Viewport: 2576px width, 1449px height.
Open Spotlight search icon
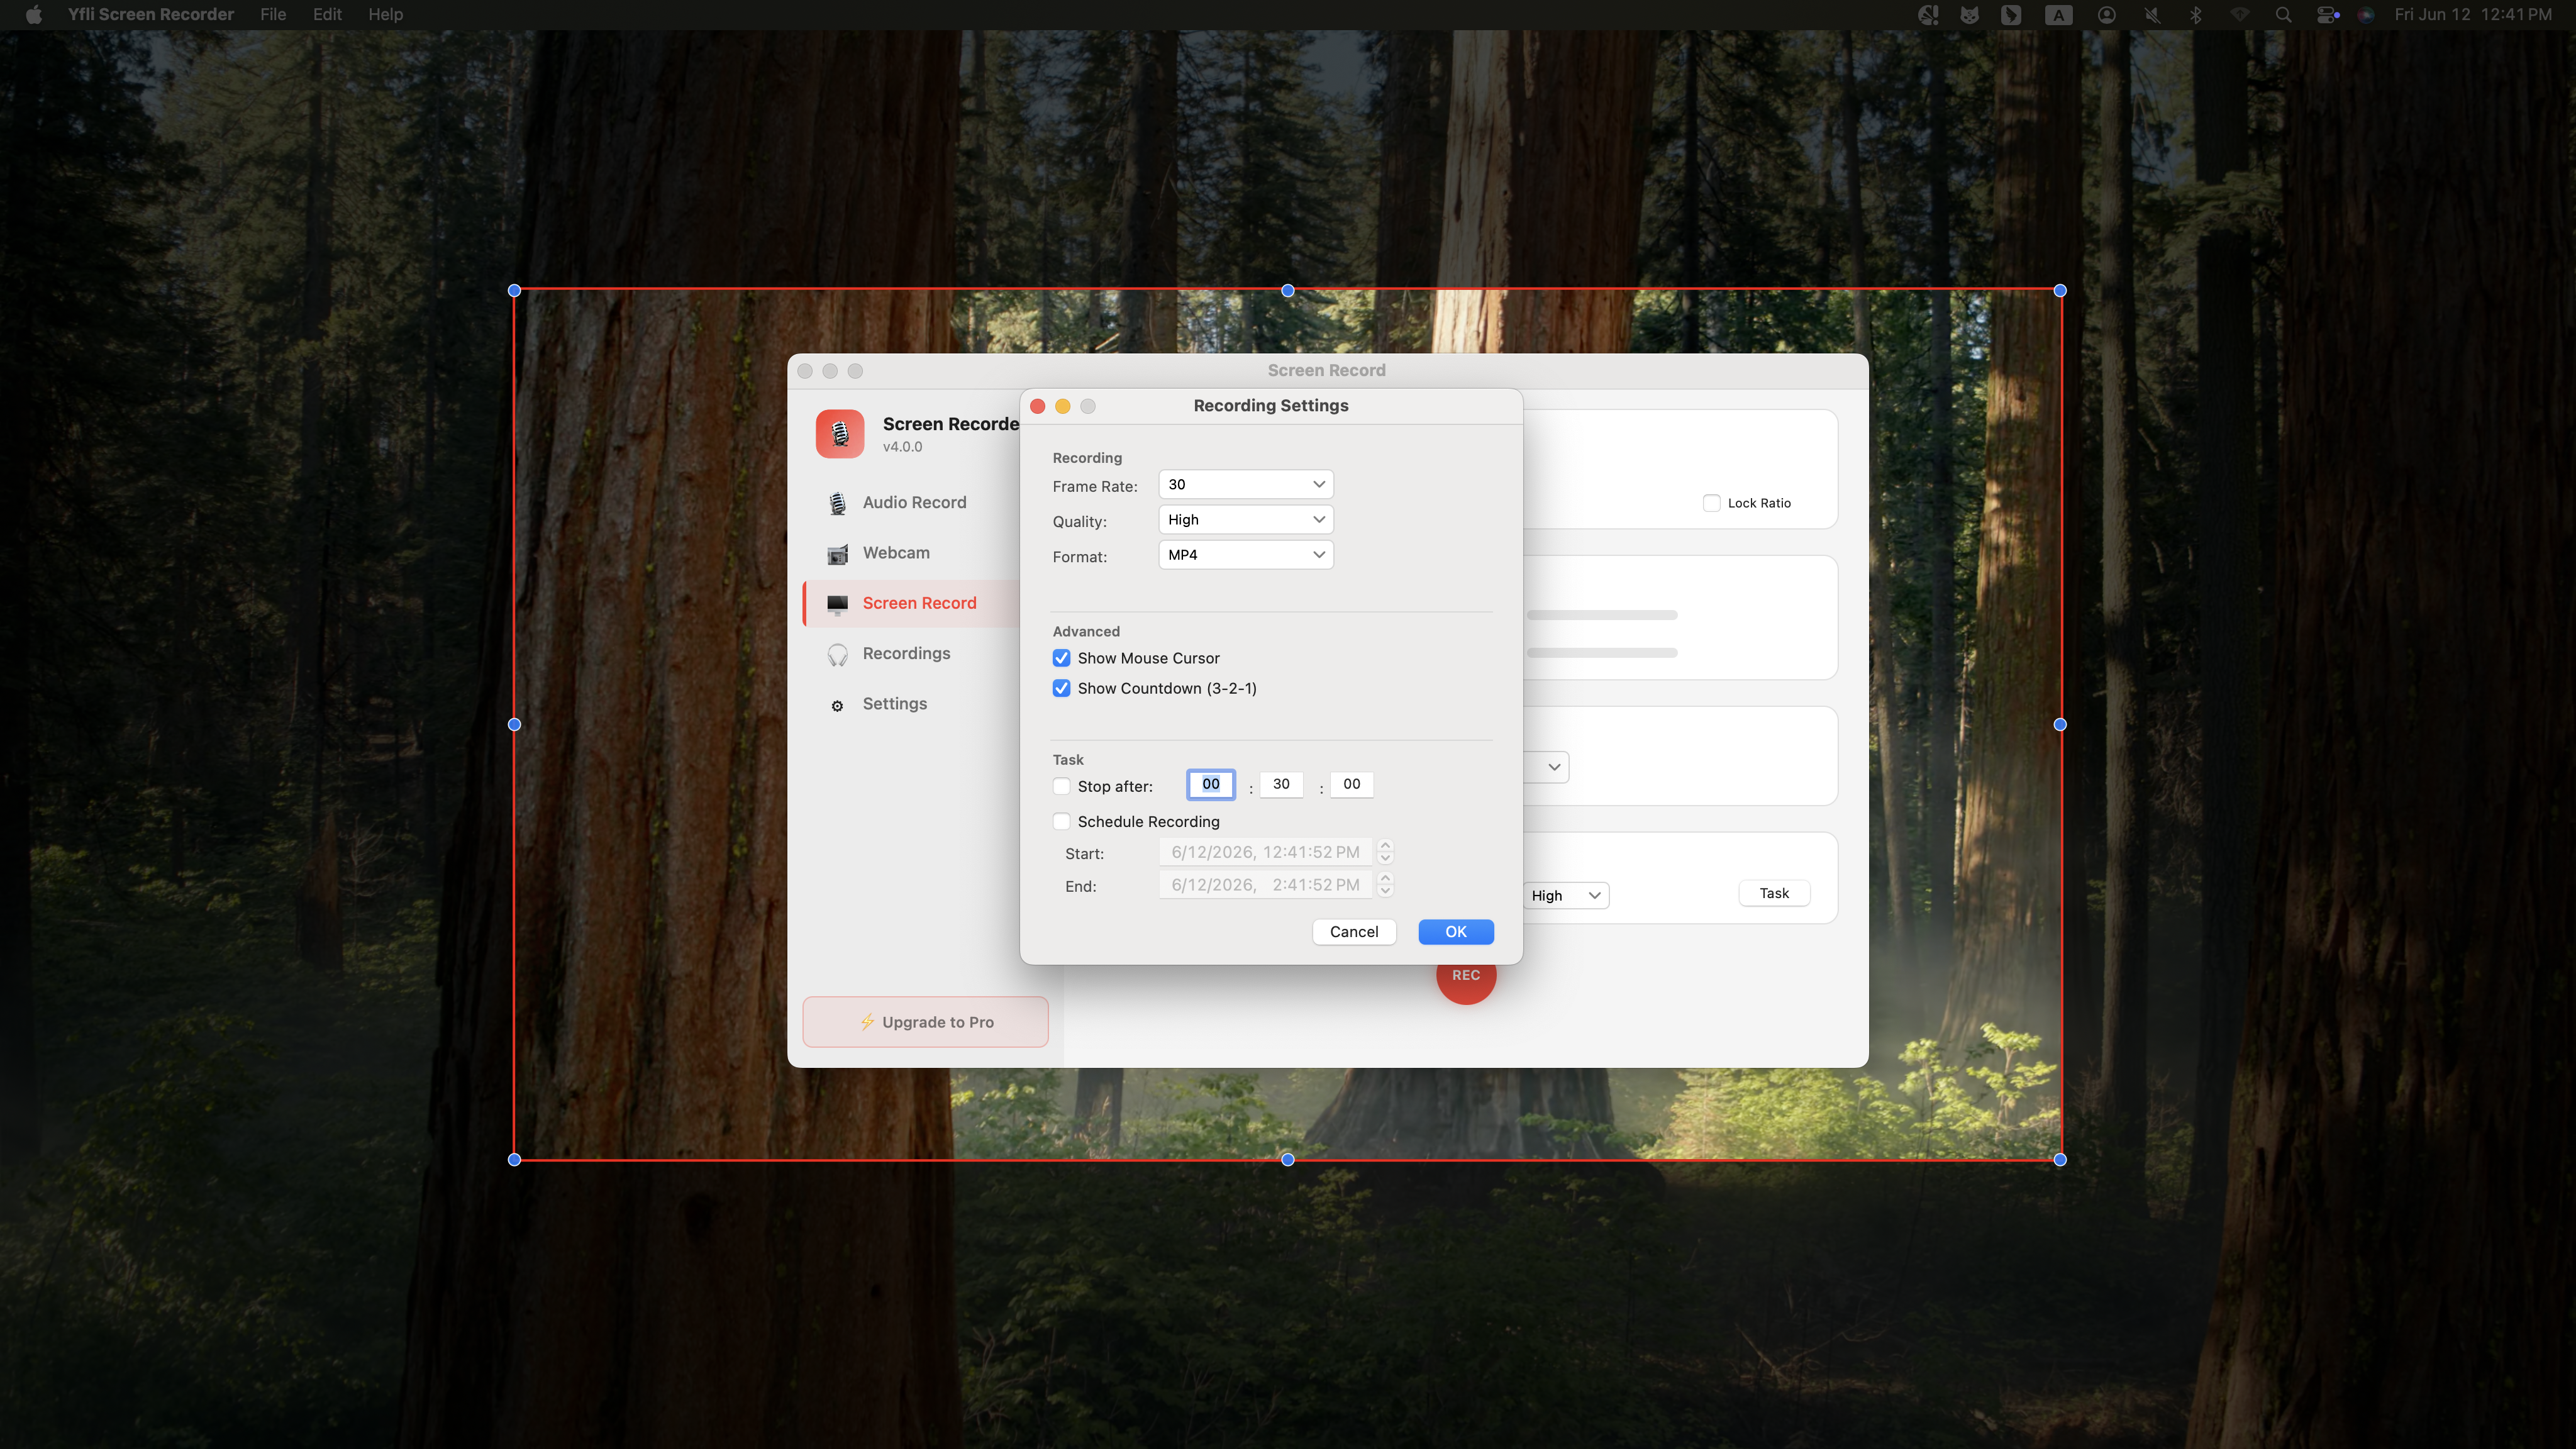pyautogui.click(x=2283, y=14)
